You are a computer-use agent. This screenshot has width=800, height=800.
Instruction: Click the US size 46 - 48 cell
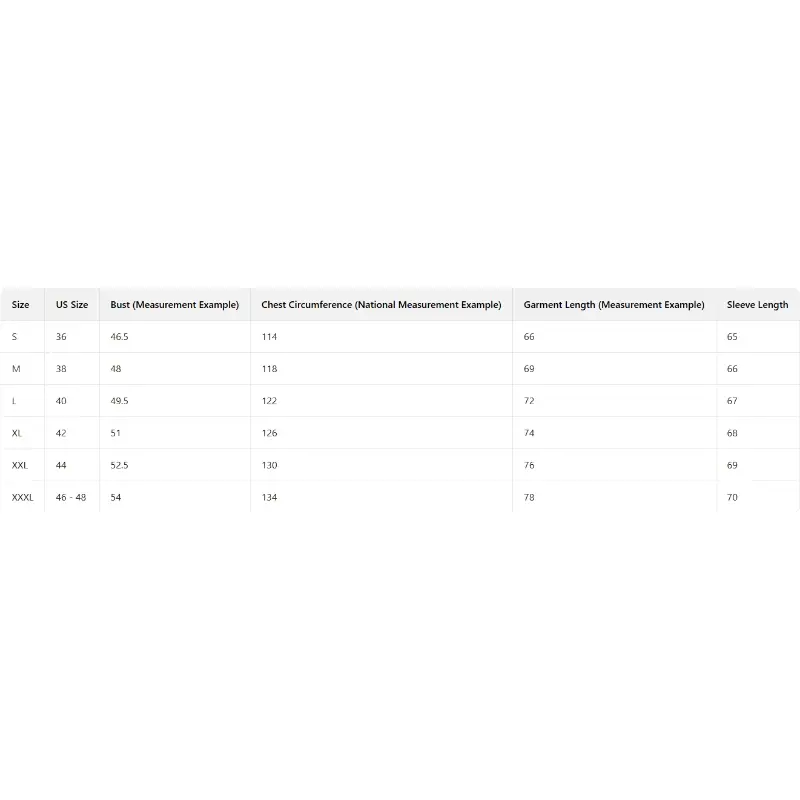coord(71,497)
